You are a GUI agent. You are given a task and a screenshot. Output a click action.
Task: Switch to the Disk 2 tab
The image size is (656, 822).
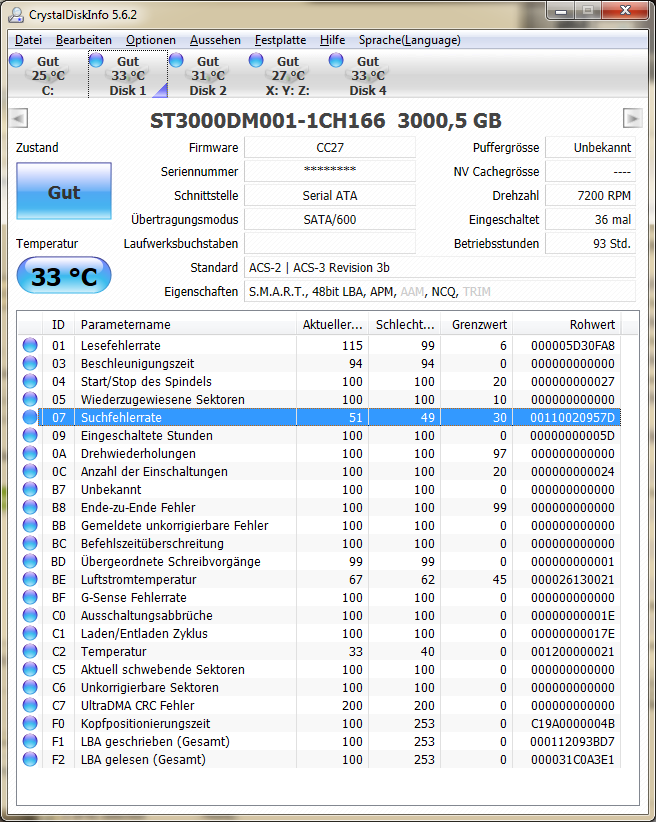click(208, 75)
